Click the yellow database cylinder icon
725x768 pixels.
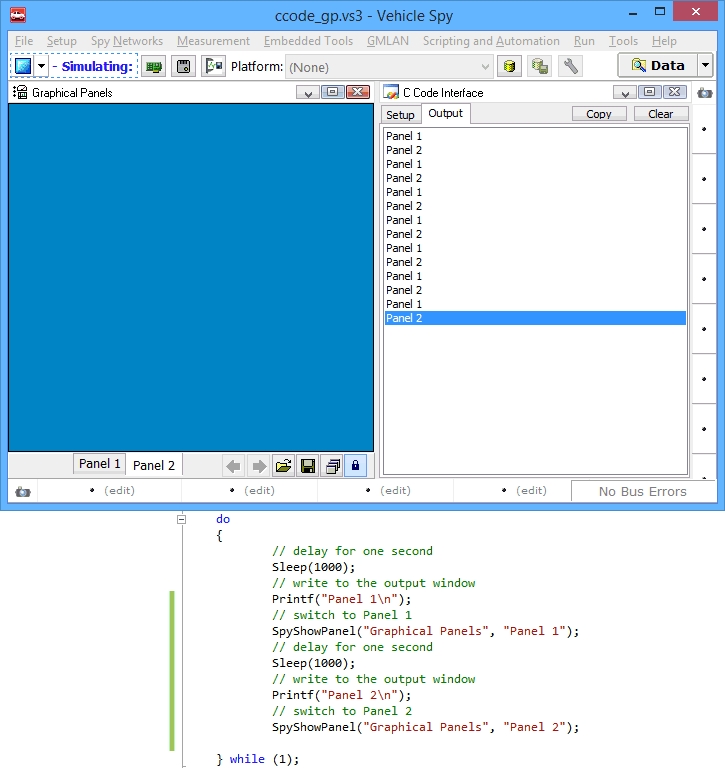click(509, 67)
